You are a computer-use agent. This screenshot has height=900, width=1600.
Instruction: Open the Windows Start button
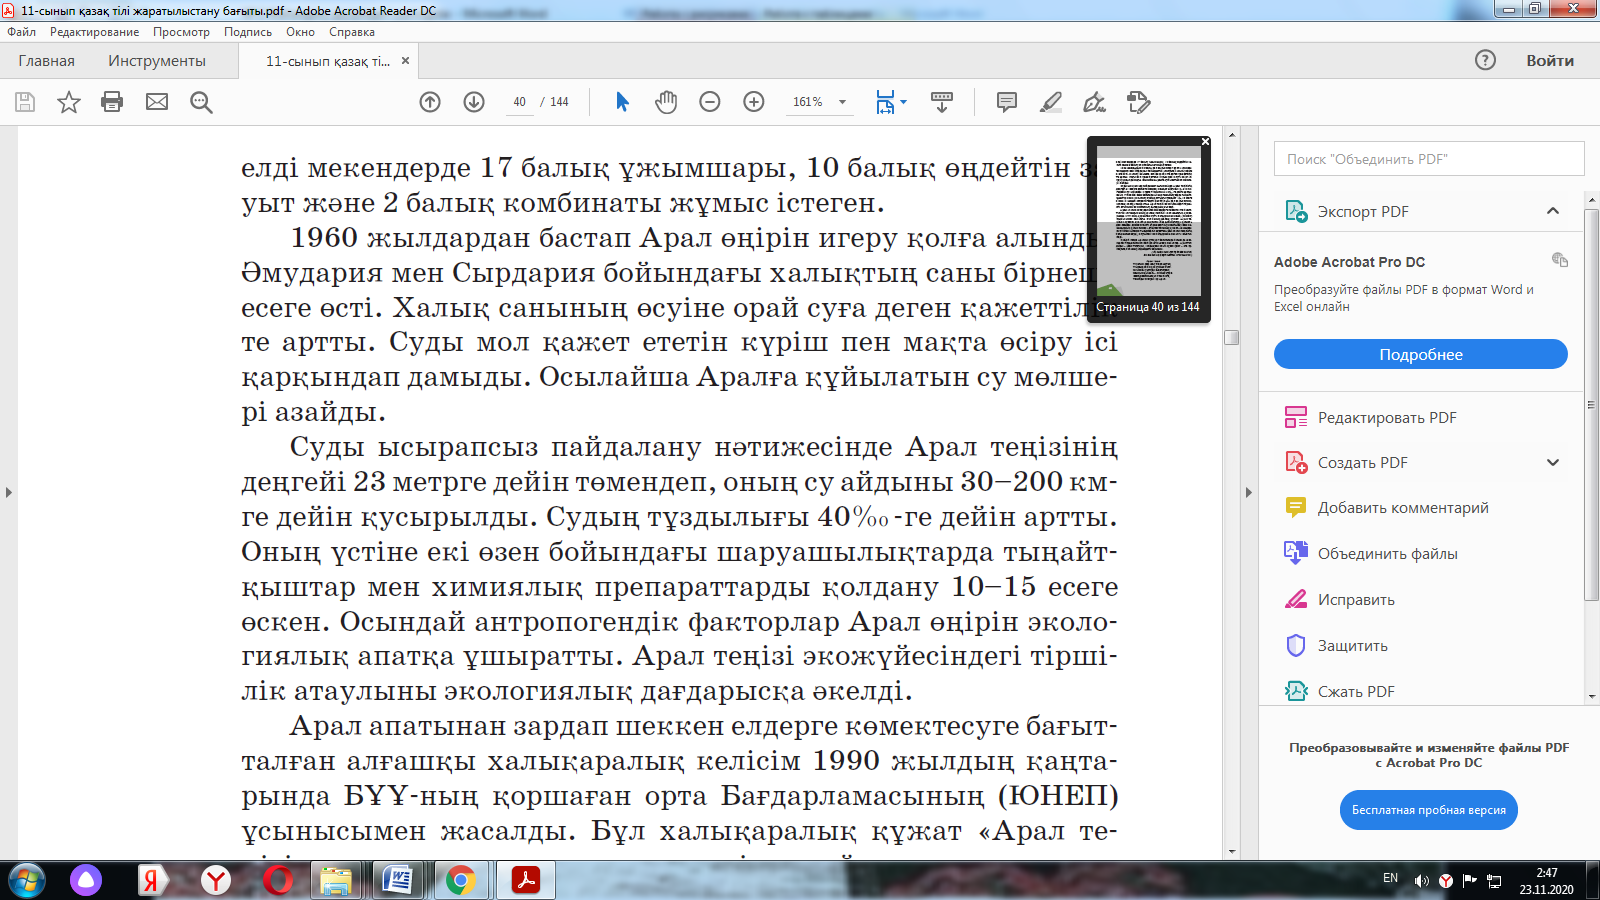pos(26,880)
